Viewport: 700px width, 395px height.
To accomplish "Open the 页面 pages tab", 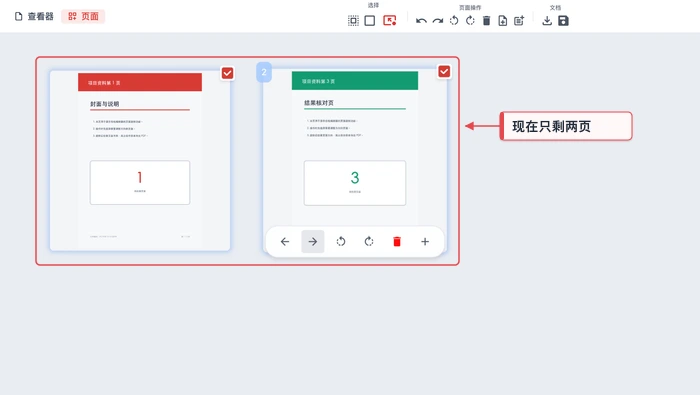I will pyautogui.click(x=83, y=17).
